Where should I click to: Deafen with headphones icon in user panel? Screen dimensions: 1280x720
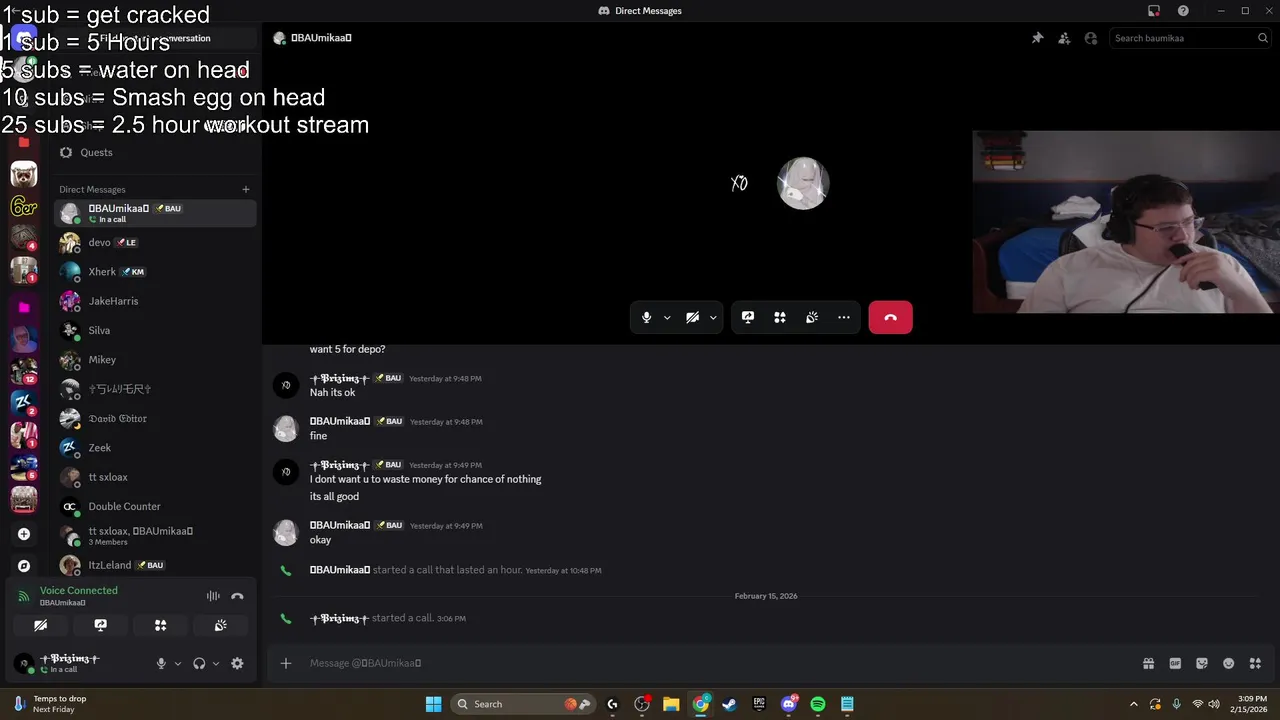[199, 663]
